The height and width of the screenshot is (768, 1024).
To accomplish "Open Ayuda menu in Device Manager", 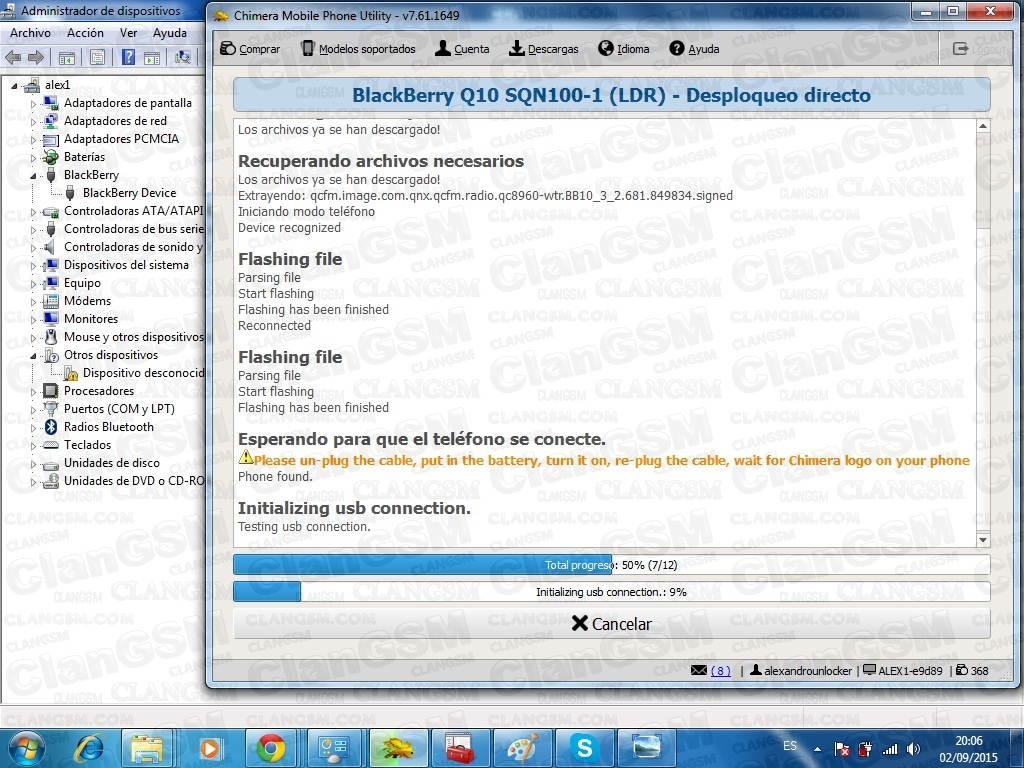I will pyautogui.click(x=170, y=33).
